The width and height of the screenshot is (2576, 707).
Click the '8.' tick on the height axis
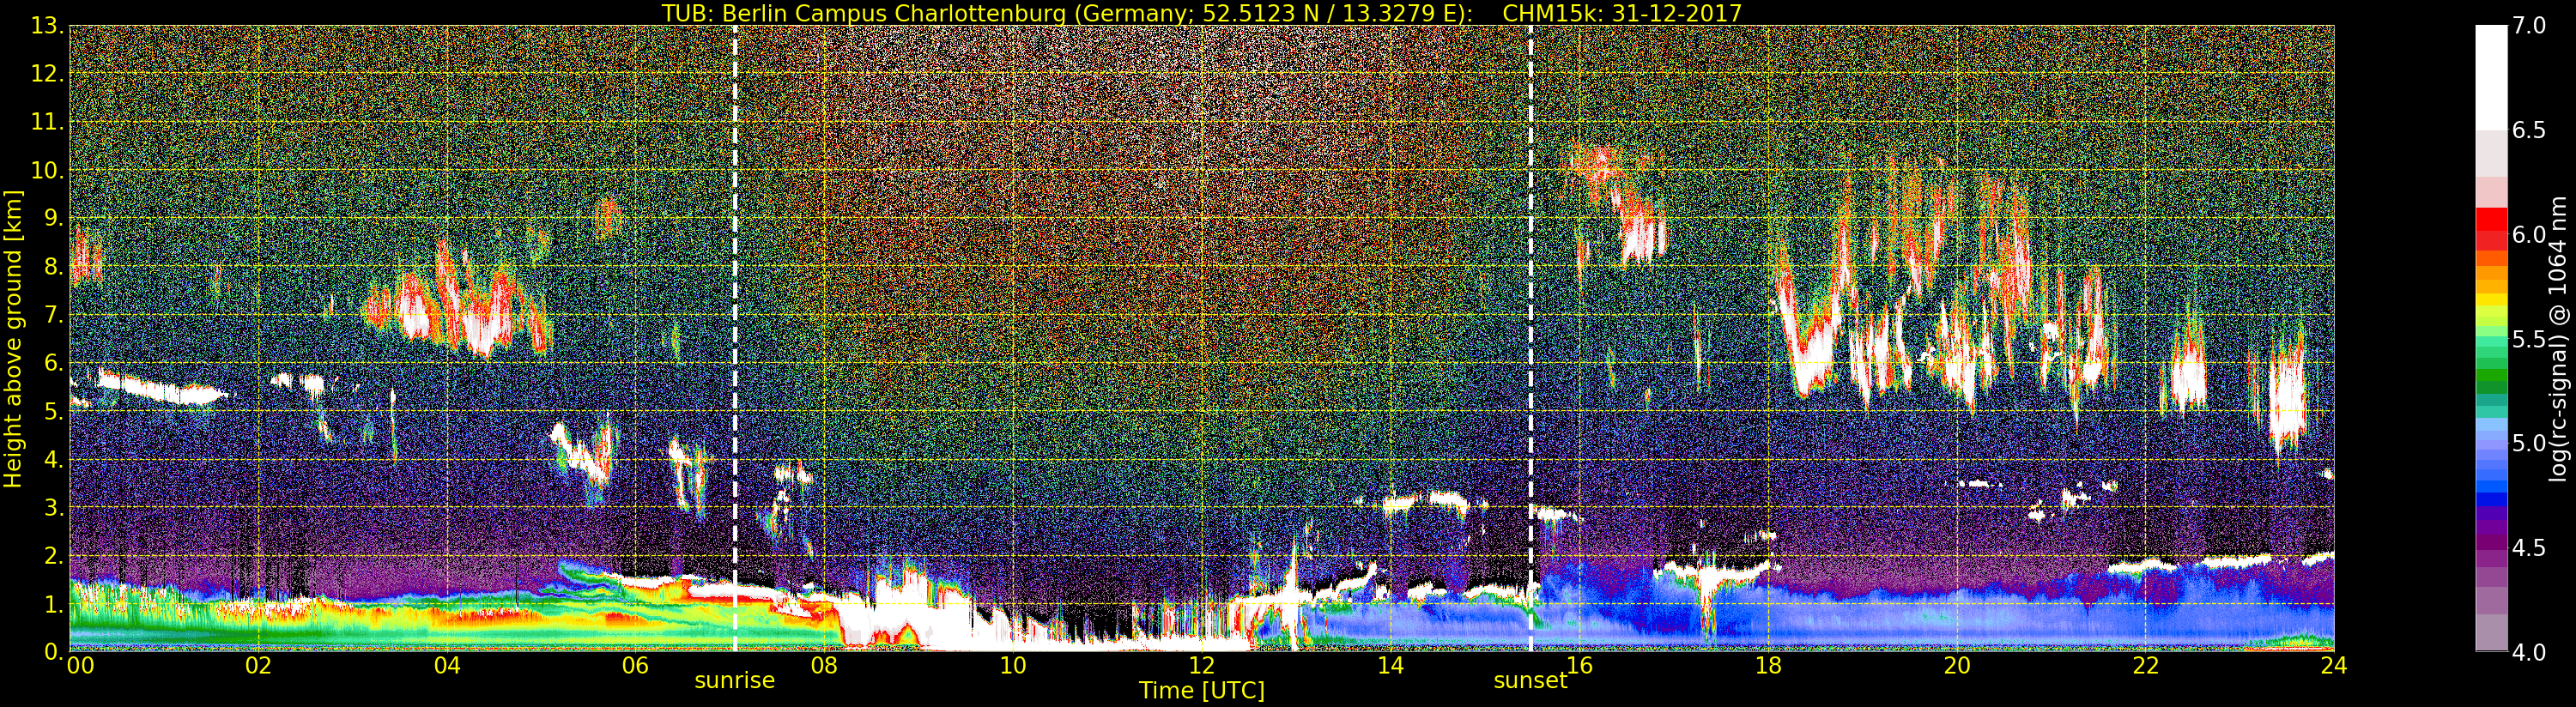tap(53, 266)
